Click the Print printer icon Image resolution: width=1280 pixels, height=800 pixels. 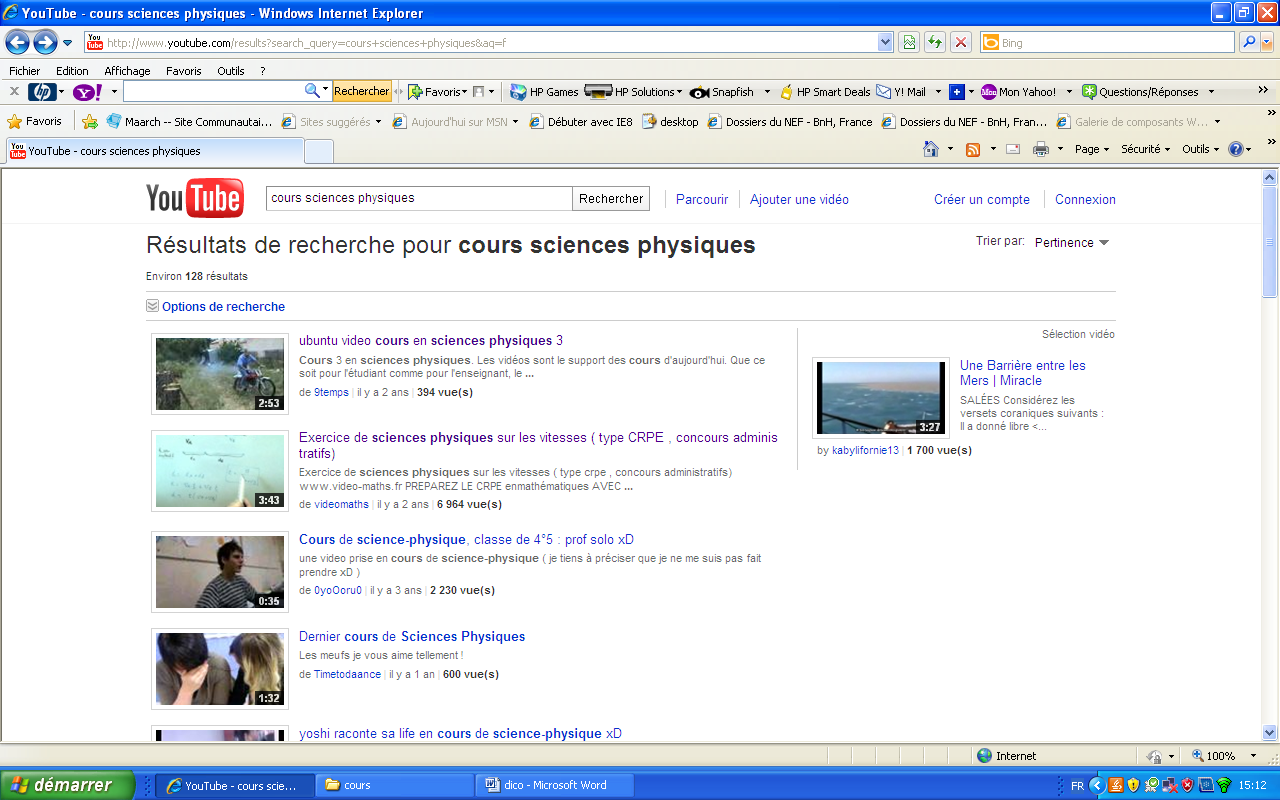(1041, 150)
